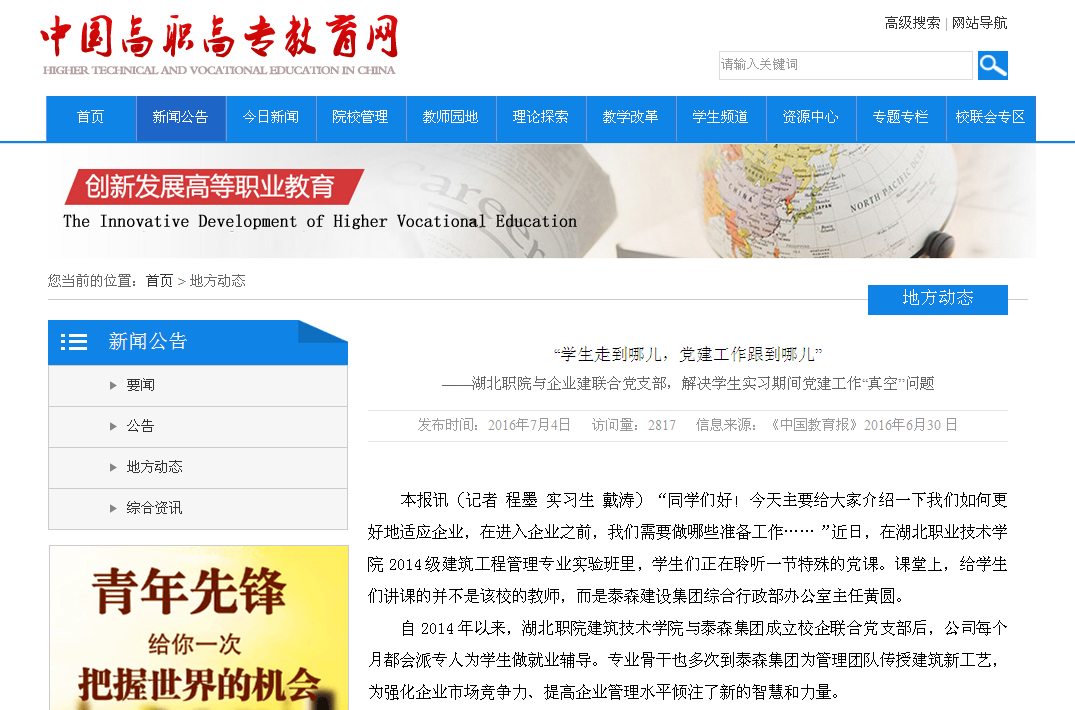The height and width of the screenshot is (710, 1075).
Task: Open the 高级搜索 advanced search link
Action: point(912,23)
